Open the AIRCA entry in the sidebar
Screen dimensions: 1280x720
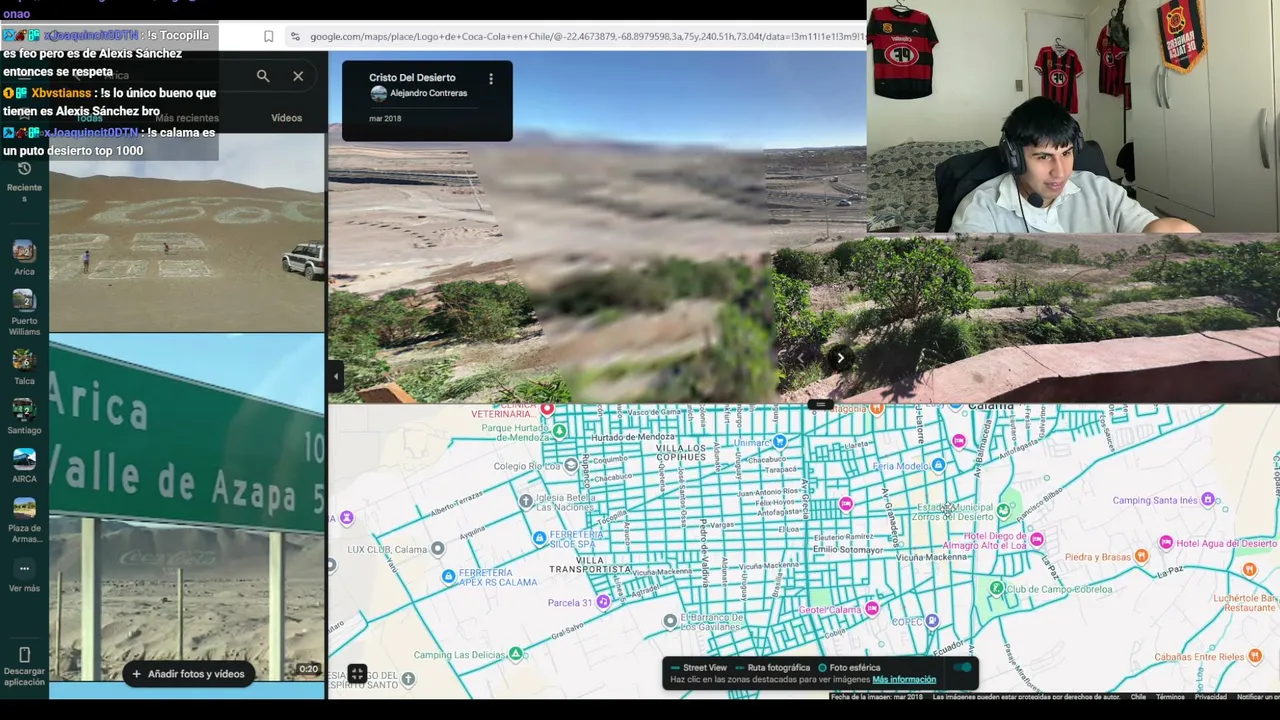(24, 465)
